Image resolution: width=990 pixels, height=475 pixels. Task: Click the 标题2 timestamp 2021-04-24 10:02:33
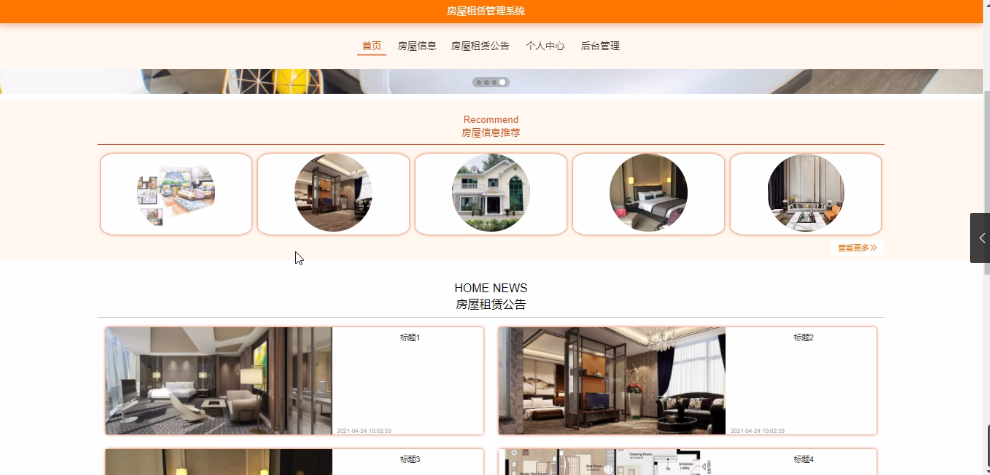[757, 431]
